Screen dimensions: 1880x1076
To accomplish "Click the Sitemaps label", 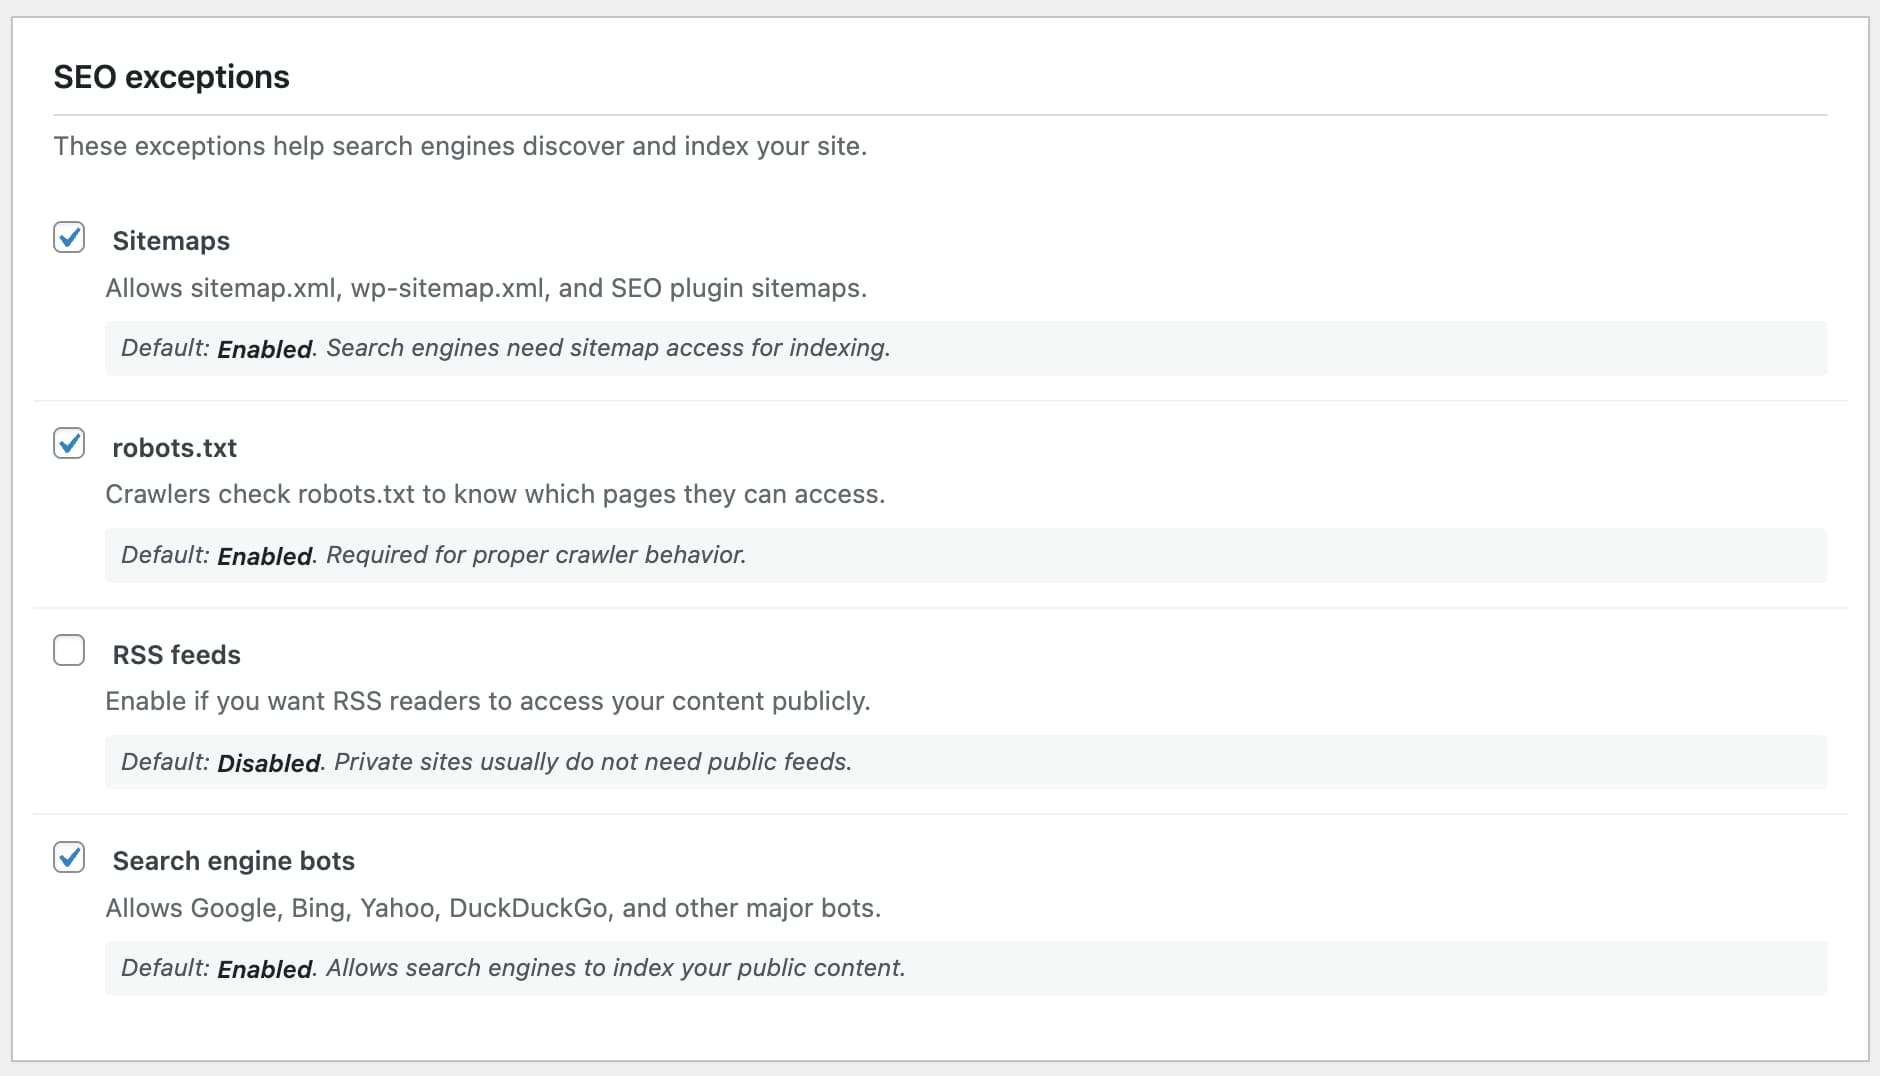I will click(171, 240).
